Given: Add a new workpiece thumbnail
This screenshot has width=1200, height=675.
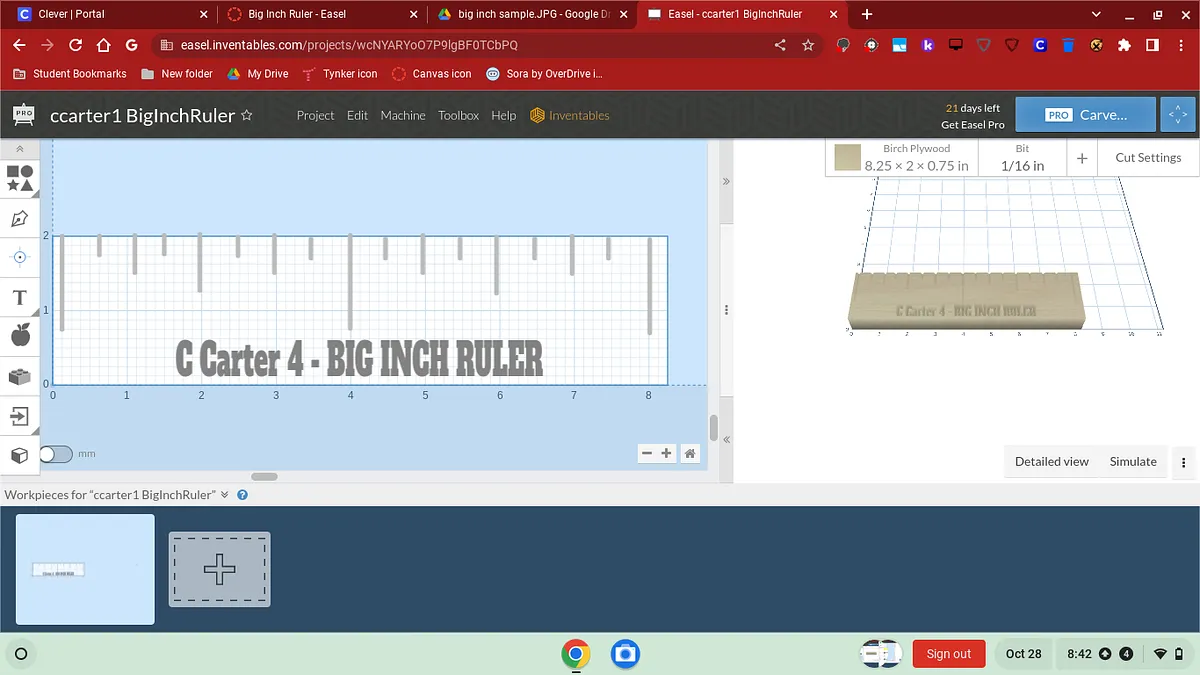Looking at the screenshot, I should coord(219,569).
